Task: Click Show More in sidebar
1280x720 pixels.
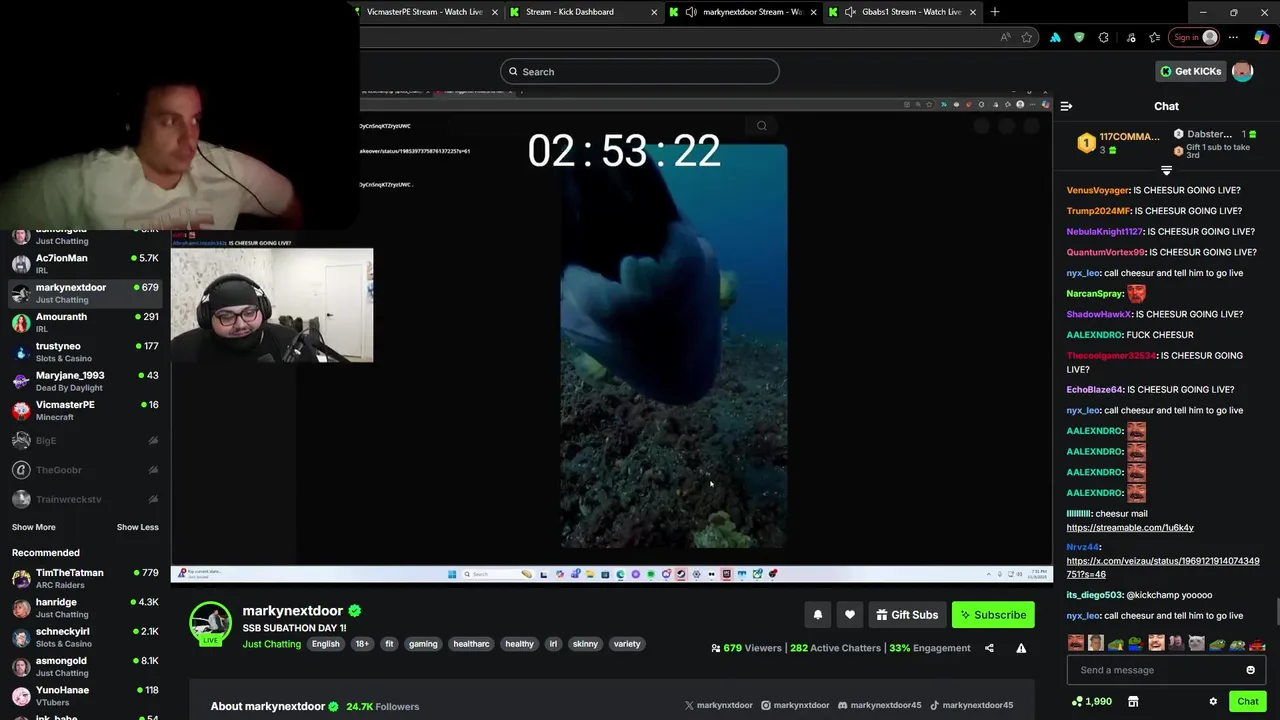Action: (33, 527)
